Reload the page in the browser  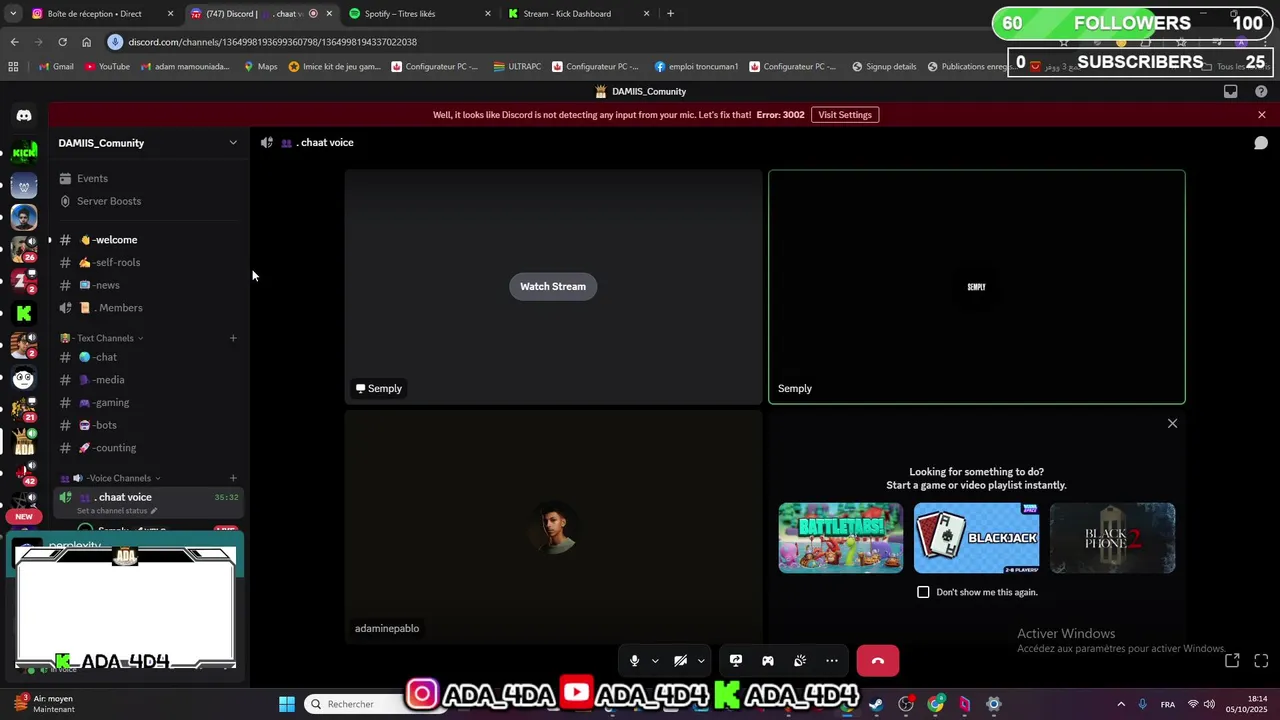point(62,42)
